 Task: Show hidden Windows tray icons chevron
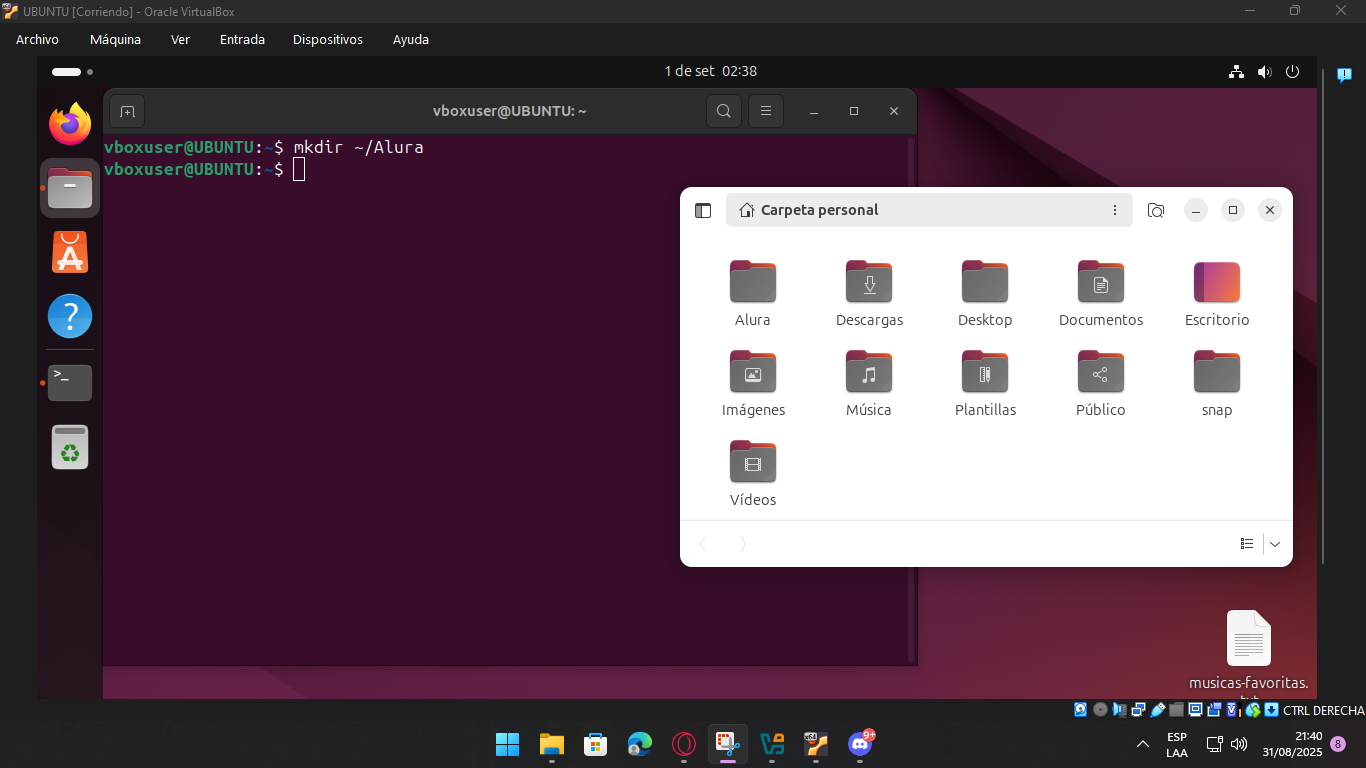click(x=1143, y=744)
